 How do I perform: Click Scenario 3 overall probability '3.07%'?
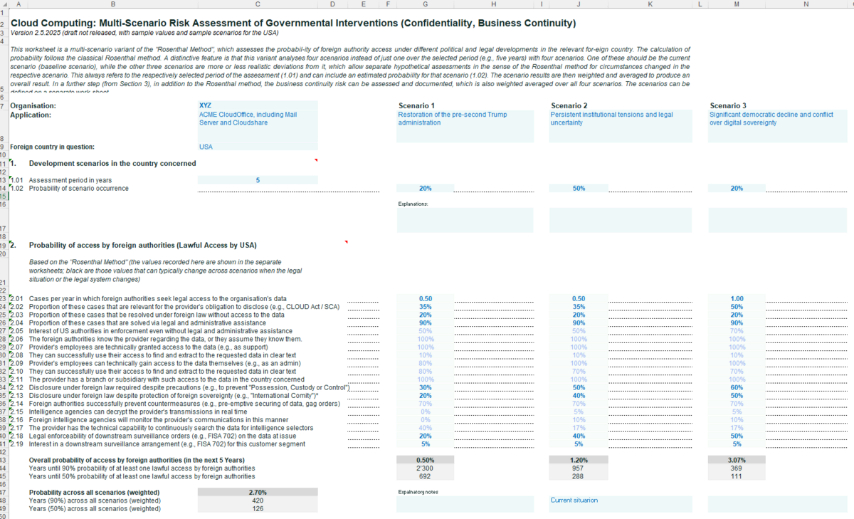tap(737, 460)
